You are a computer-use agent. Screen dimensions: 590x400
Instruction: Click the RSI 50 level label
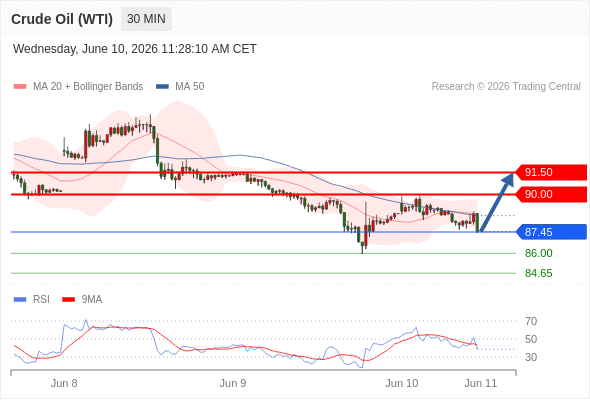pyautogui.click(x=531, y=339)
